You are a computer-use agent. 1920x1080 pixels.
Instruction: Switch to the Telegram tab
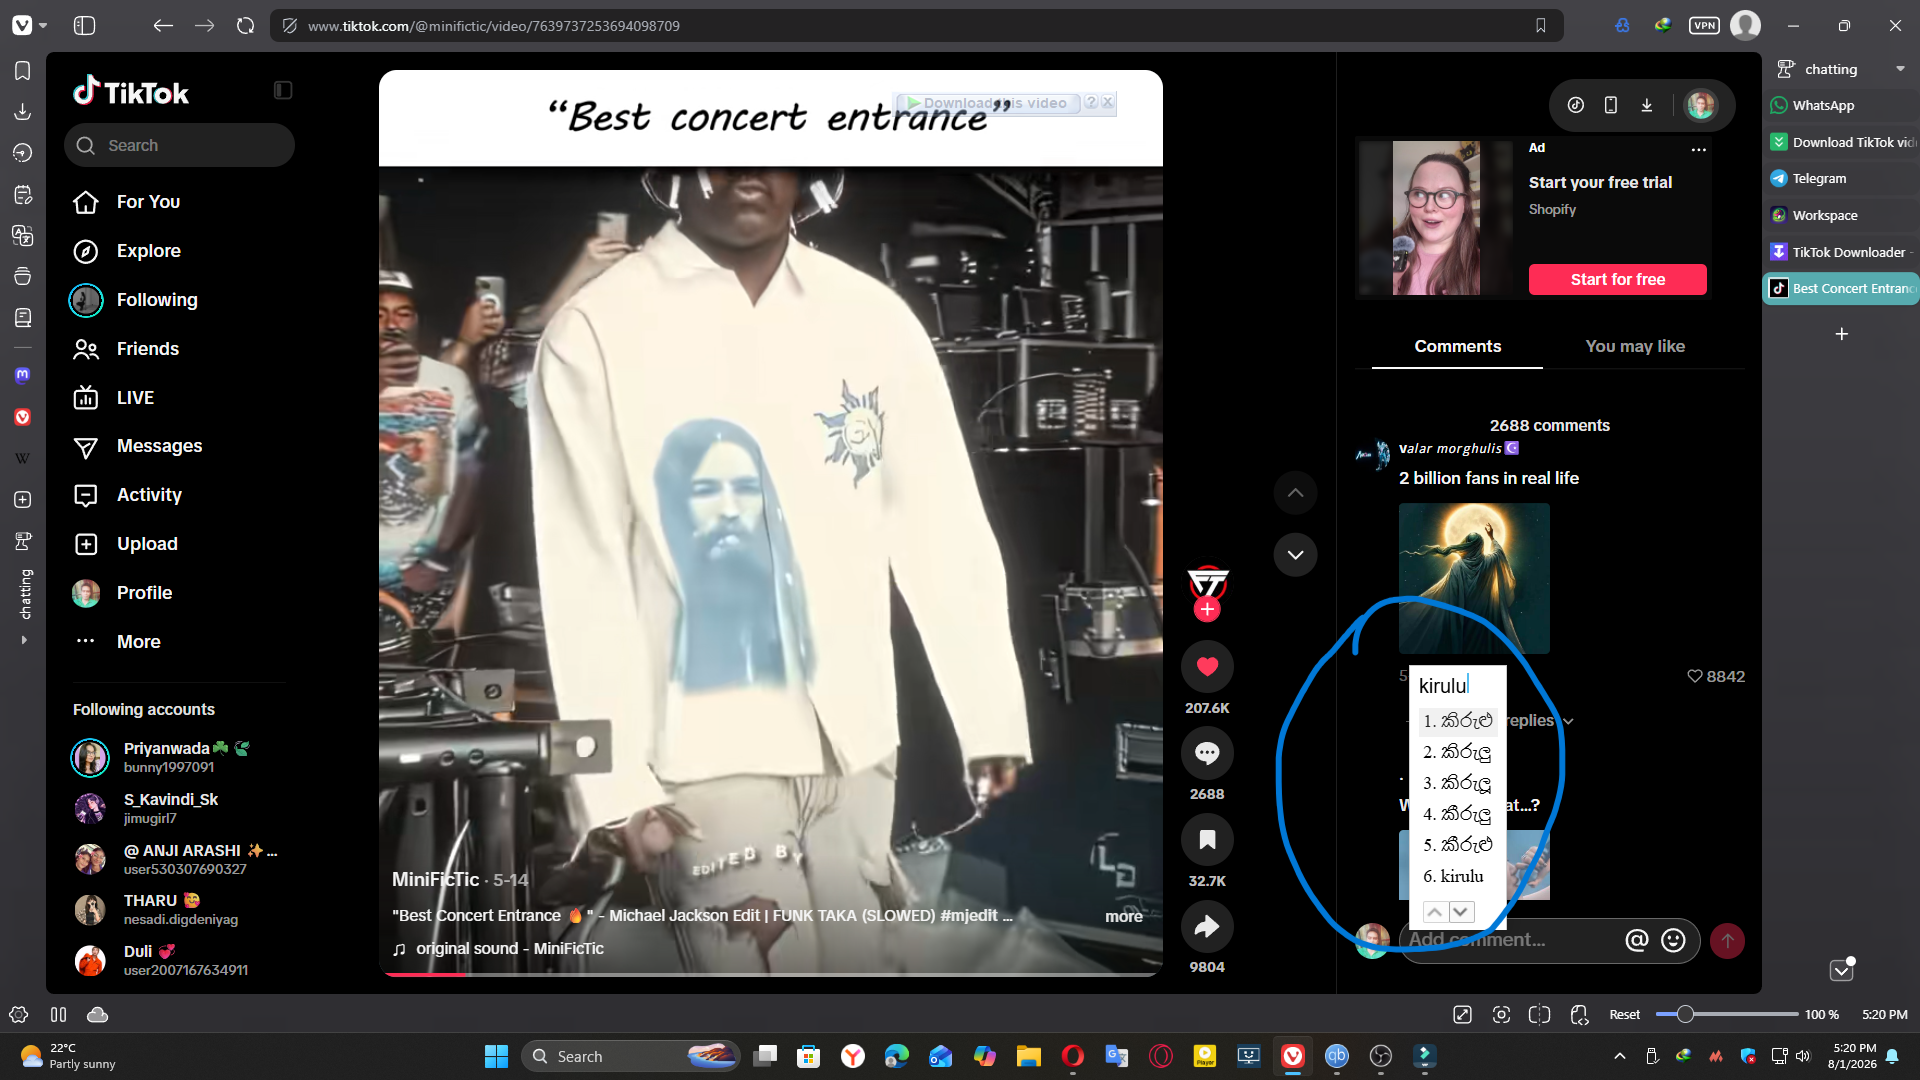tap(1841, 179)
